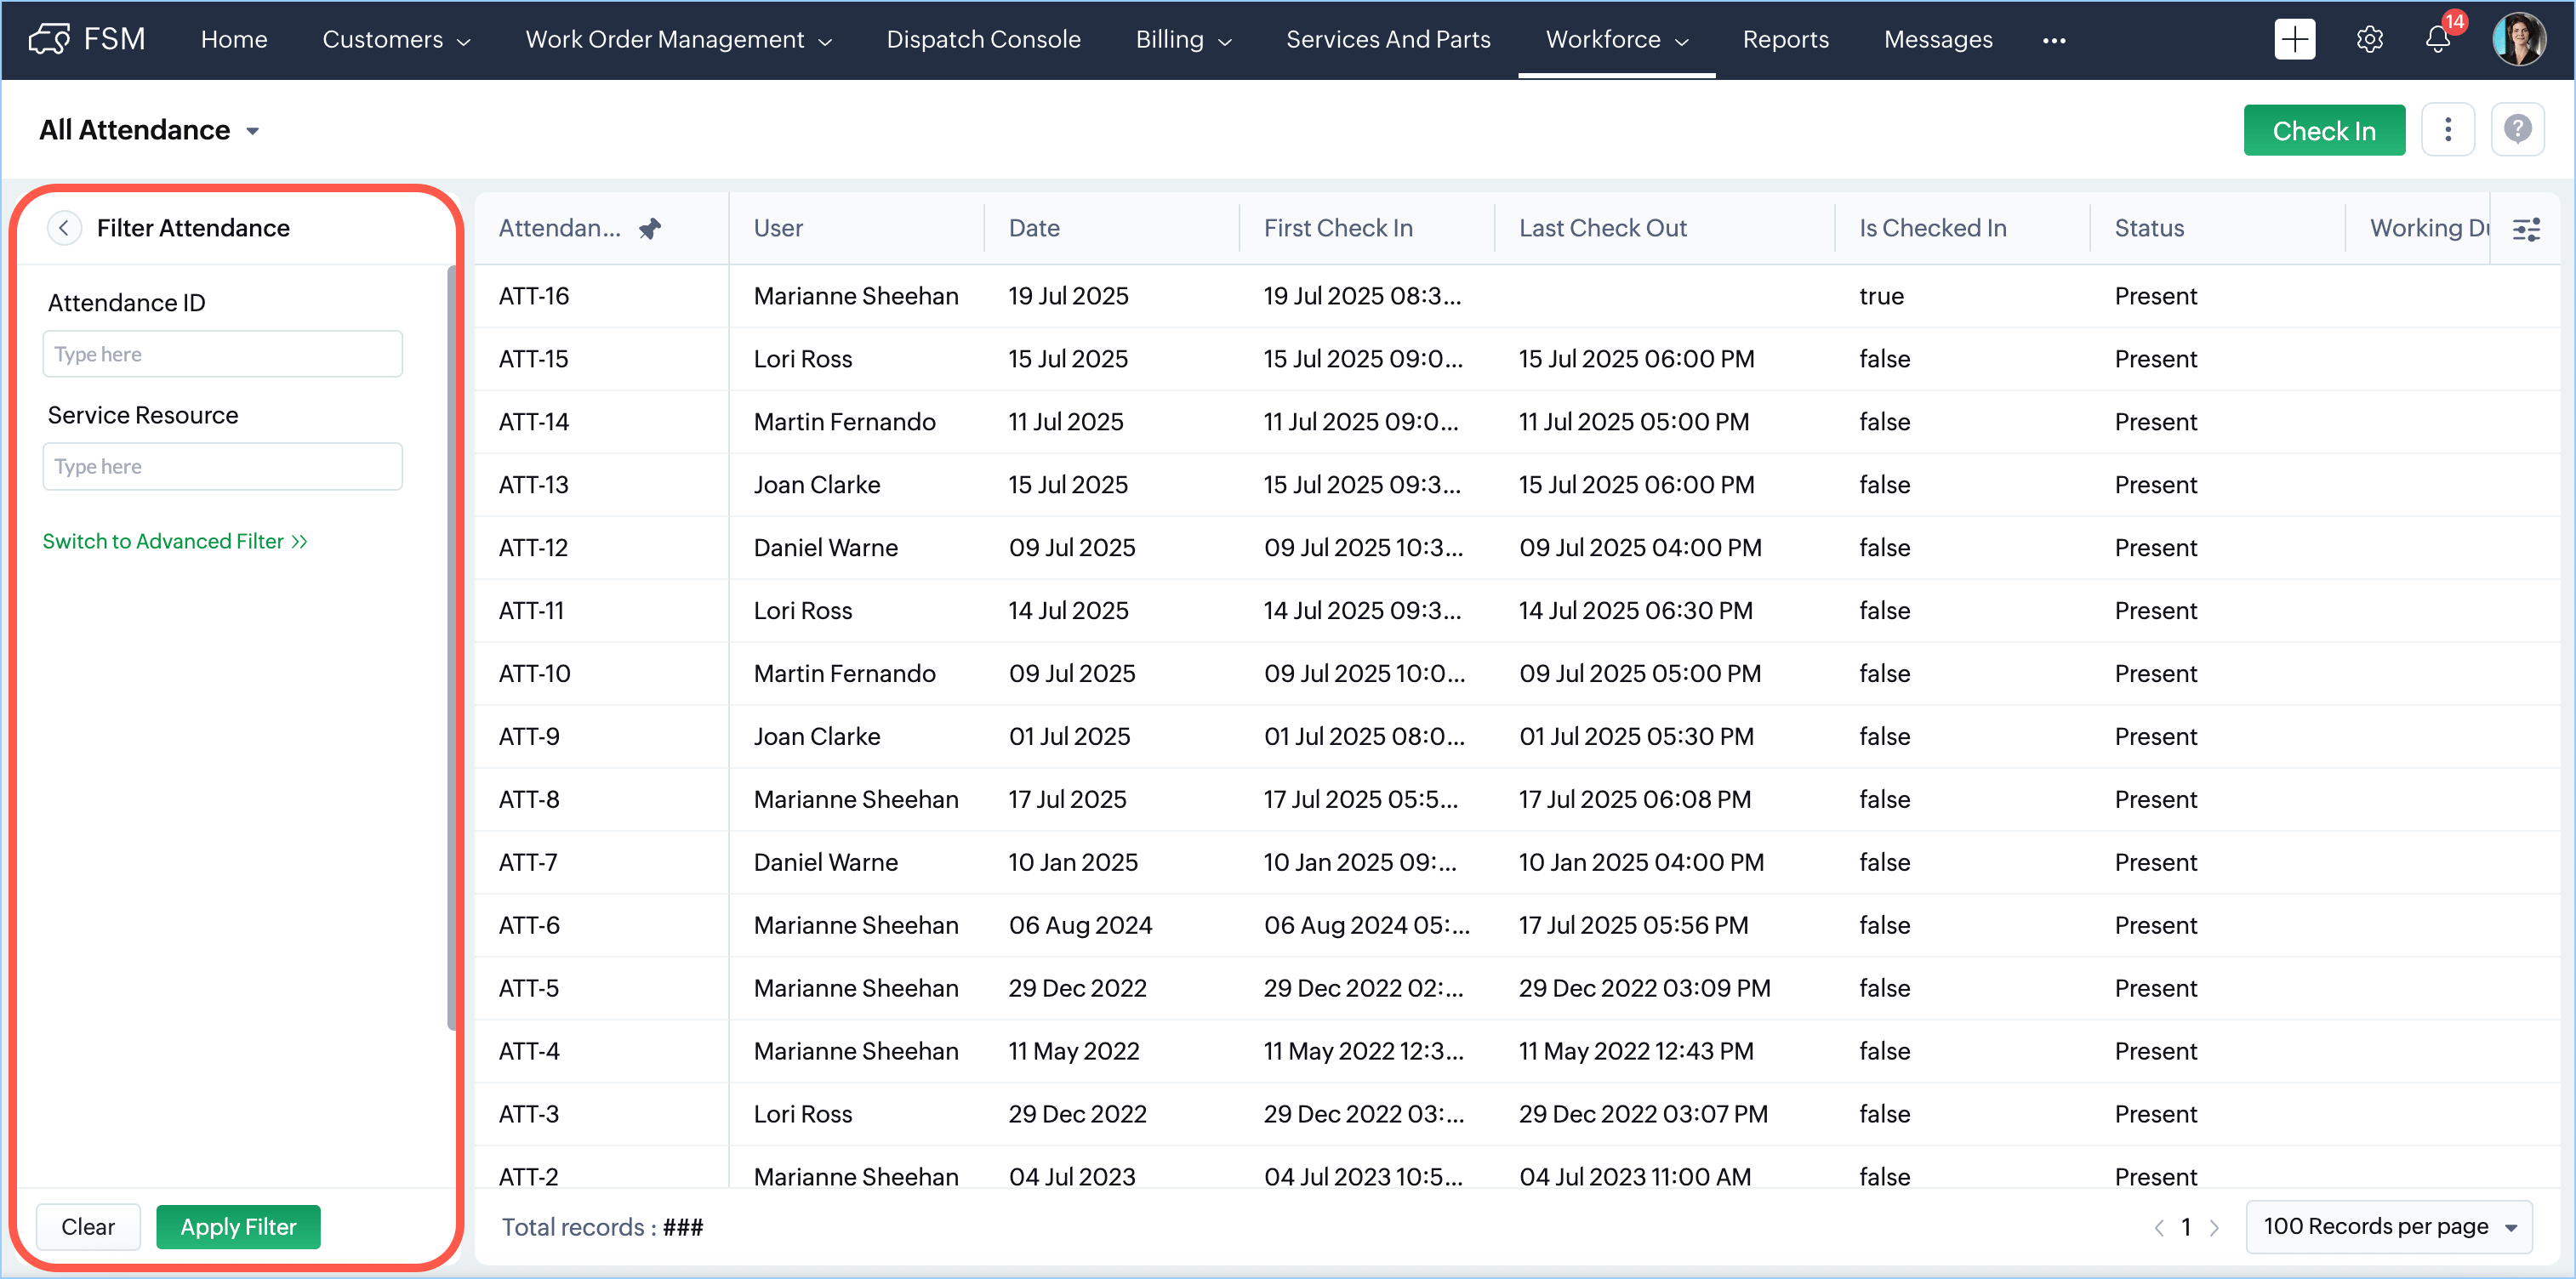The image size is (2576, 1279).
Task: Click the pin icon on Attendance column
Action: 650,228
